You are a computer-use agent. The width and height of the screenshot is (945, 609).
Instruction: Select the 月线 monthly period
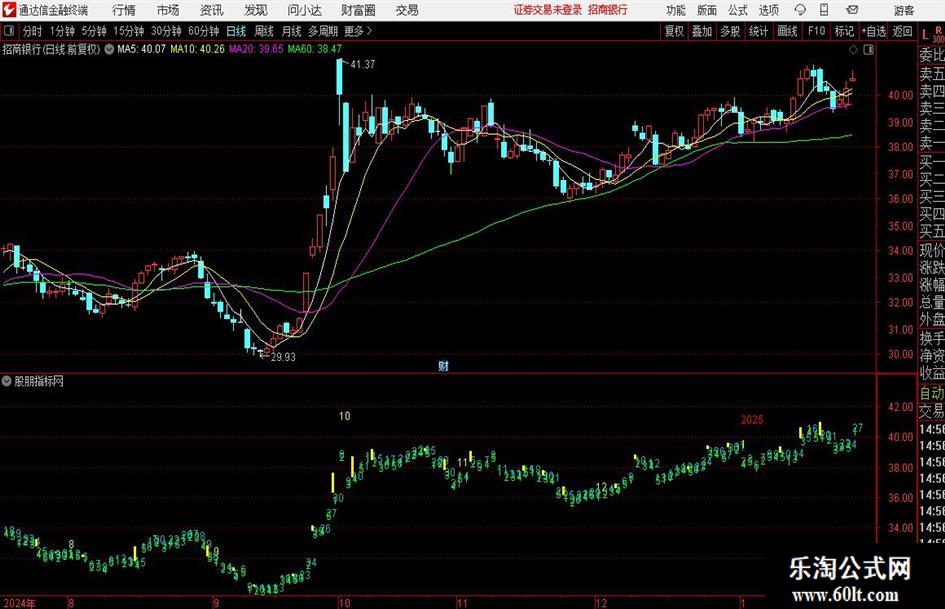(292, 31)
